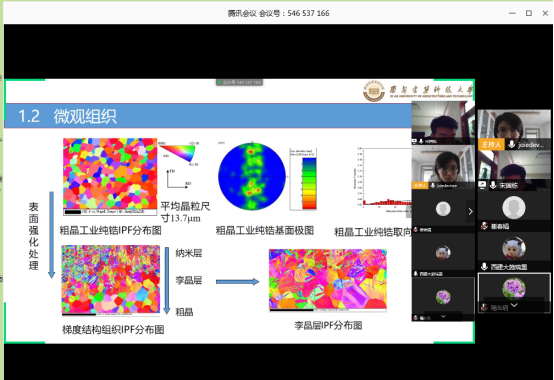Click the down chevron at bottom of shared screen's video strip

pyautogui.click(x=443, y=317)
